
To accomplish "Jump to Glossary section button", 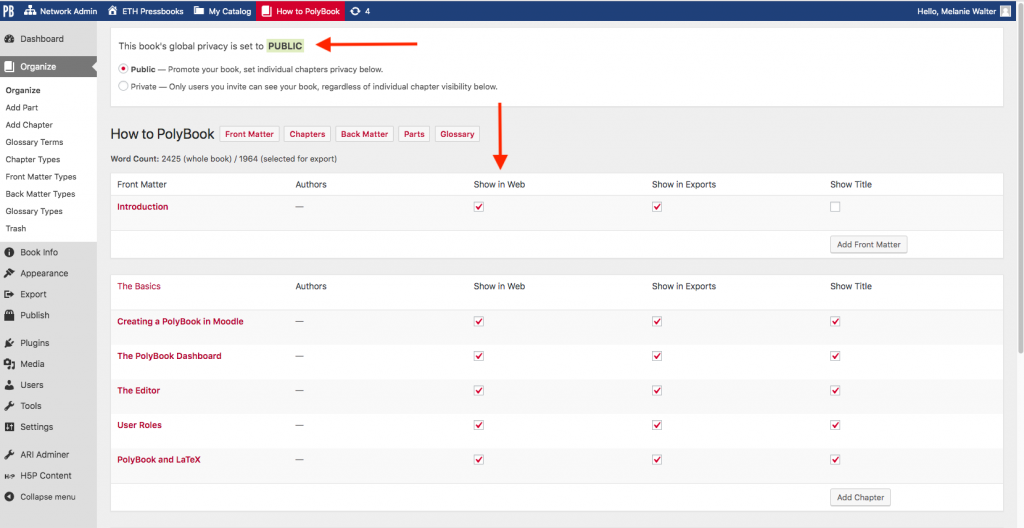I will click(457, 134).
